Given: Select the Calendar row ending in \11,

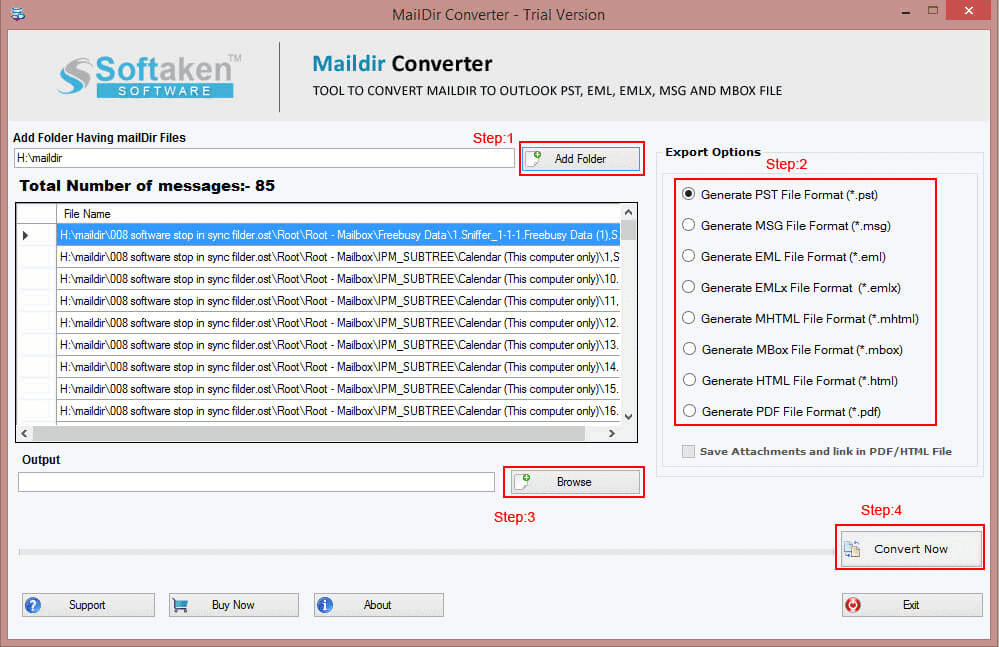Looking at the screenshot, I should coord(338,301).
